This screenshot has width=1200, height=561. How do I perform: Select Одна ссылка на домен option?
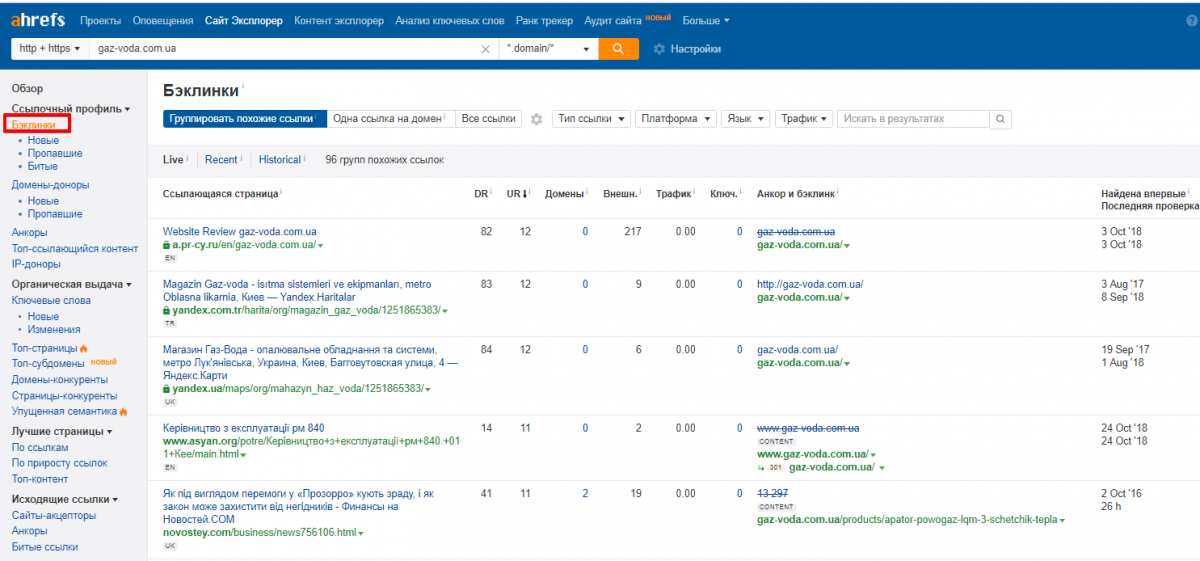click(x=390, y=119)
